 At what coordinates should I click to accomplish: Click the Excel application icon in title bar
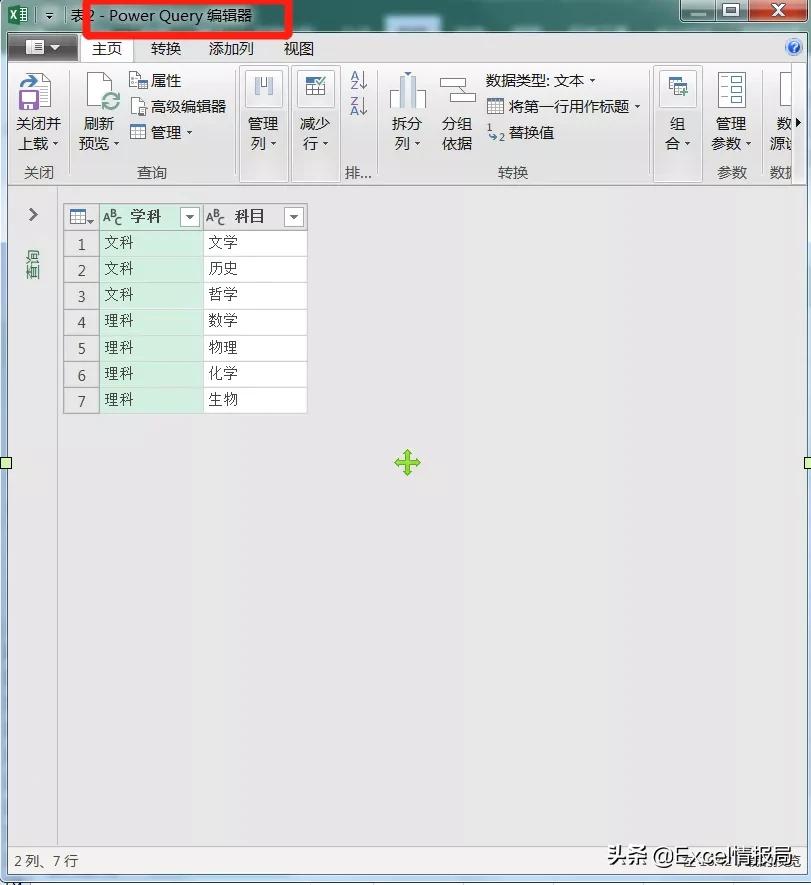[x=18, y=15]
